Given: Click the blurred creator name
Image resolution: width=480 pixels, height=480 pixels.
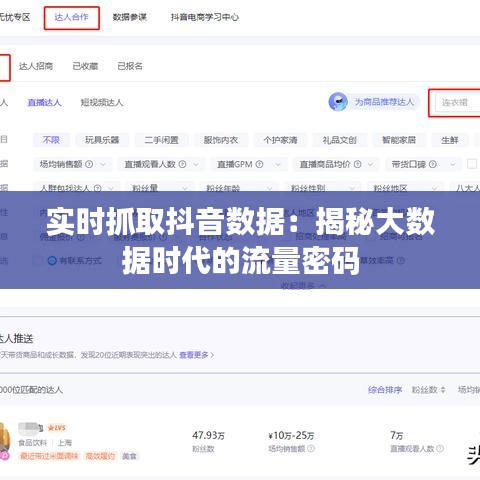Looking at the screenshot, I should tap(31, 428).
